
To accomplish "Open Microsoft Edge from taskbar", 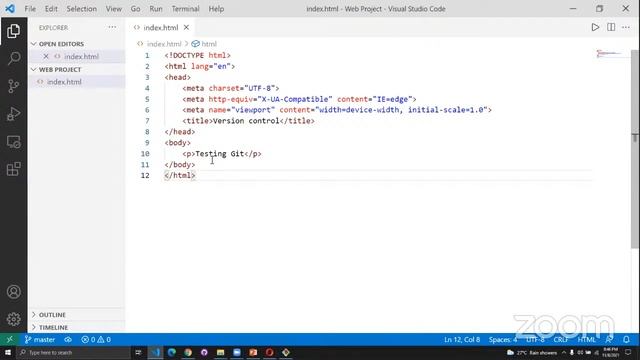I will [172, 352].
